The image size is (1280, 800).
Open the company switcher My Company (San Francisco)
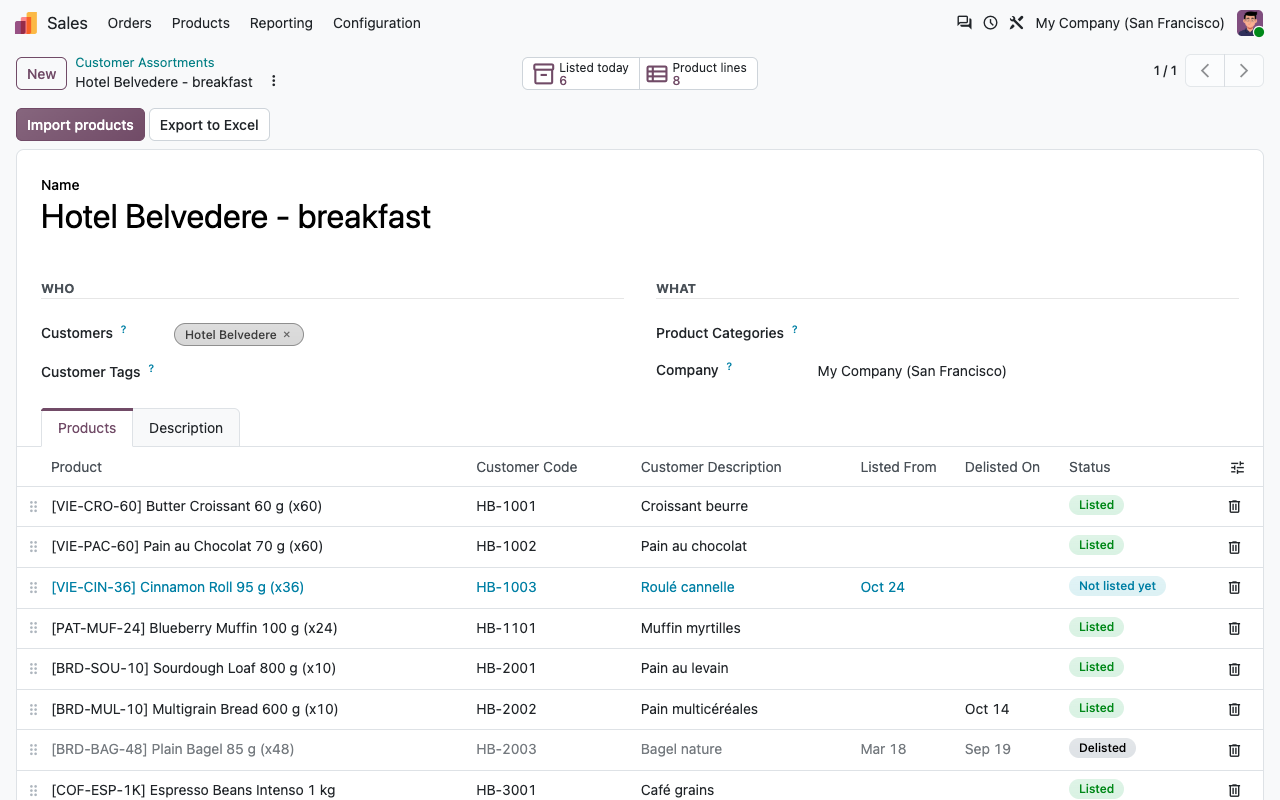(x=1130, y=23)
